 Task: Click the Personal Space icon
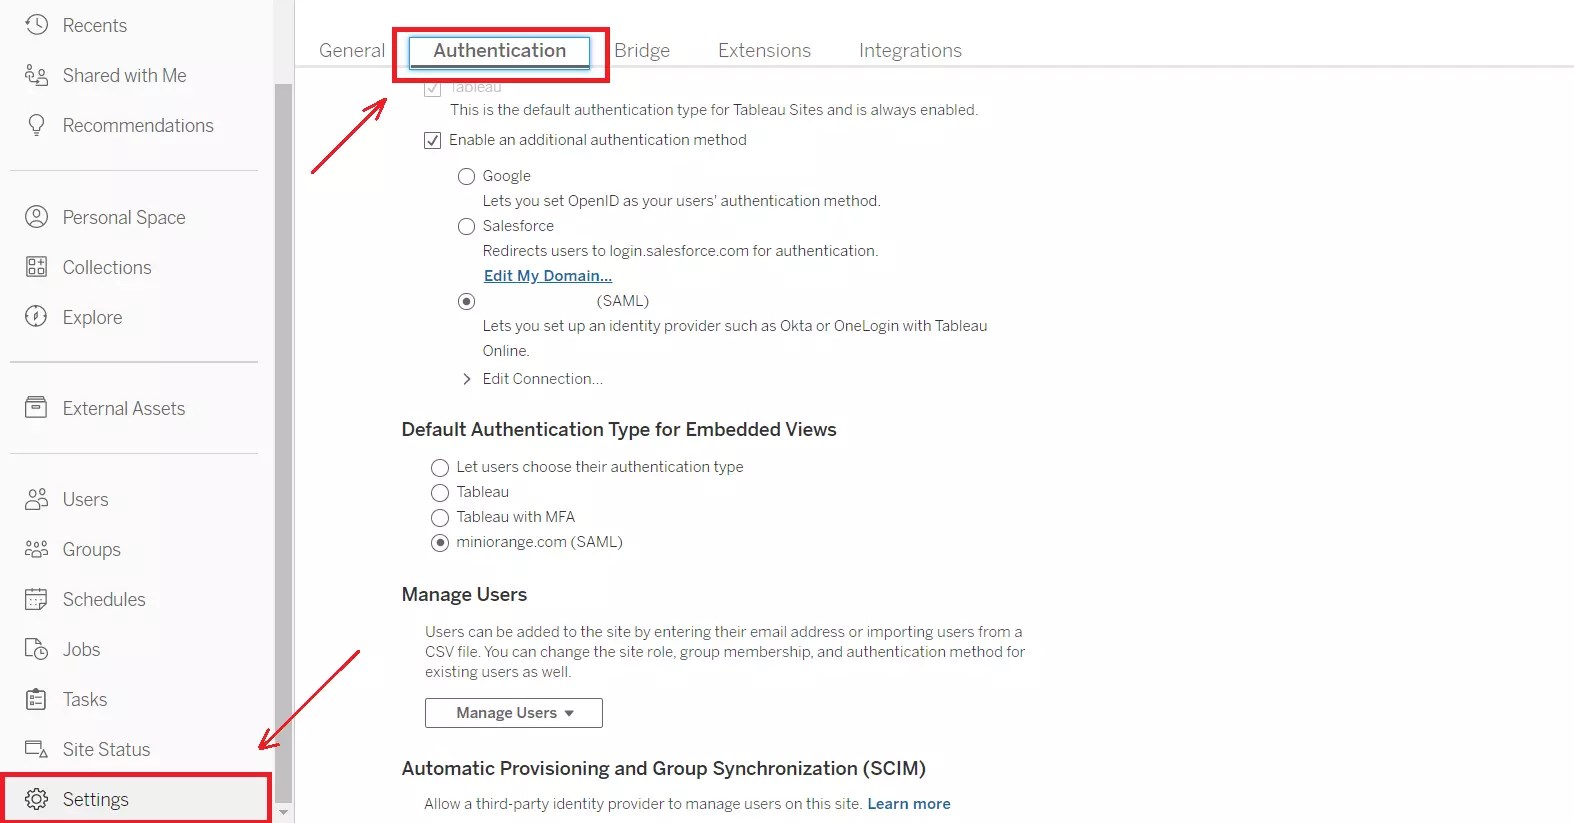[36, 217]
